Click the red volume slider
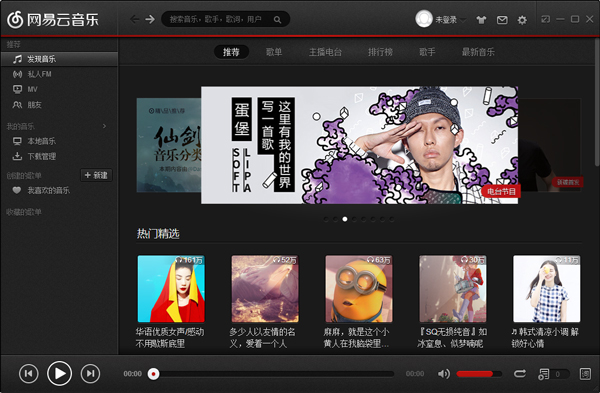The image size is (600, 393). (479, 374)
